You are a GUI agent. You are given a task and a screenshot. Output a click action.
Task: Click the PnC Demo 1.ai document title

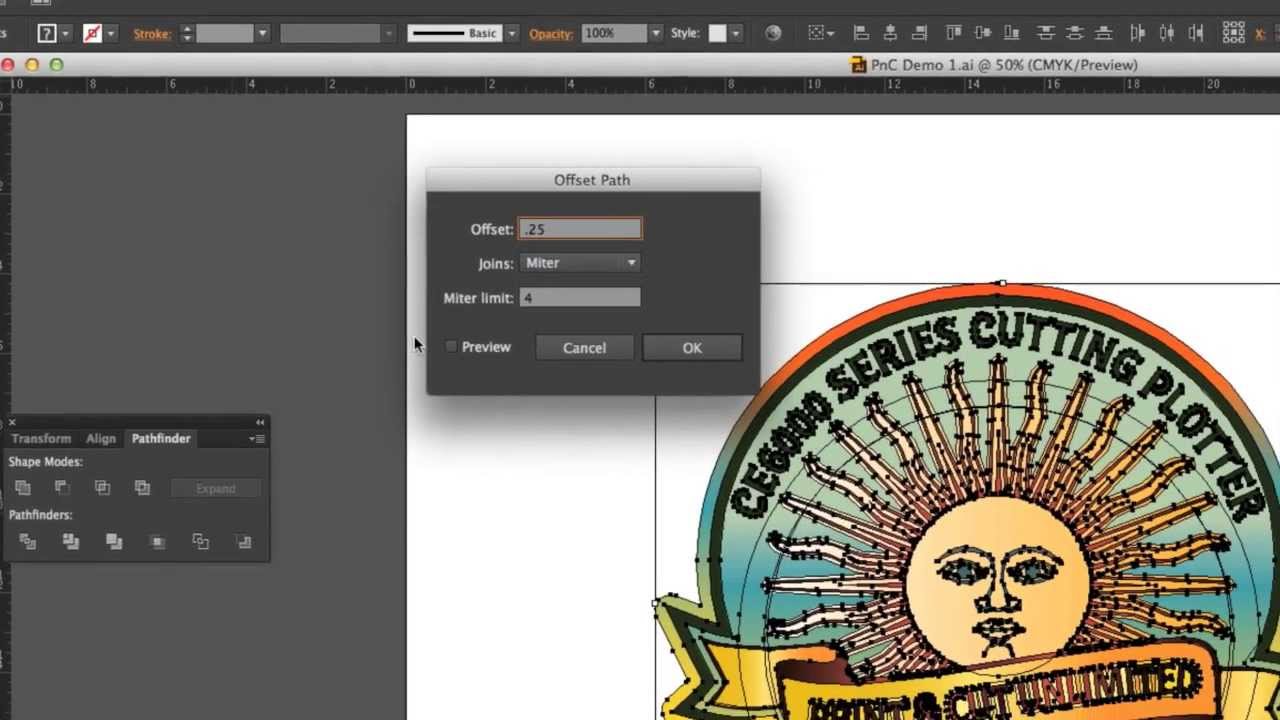[1004, 65]
